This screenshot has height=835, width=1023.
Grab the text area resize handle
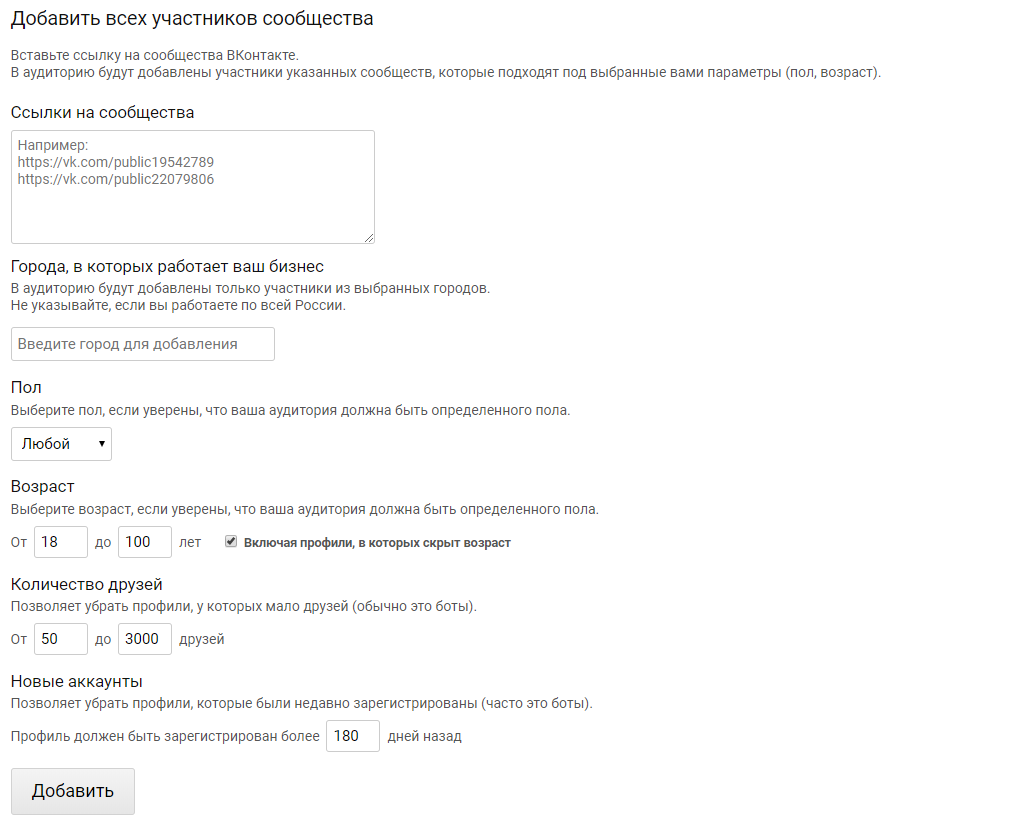(369, 238)
